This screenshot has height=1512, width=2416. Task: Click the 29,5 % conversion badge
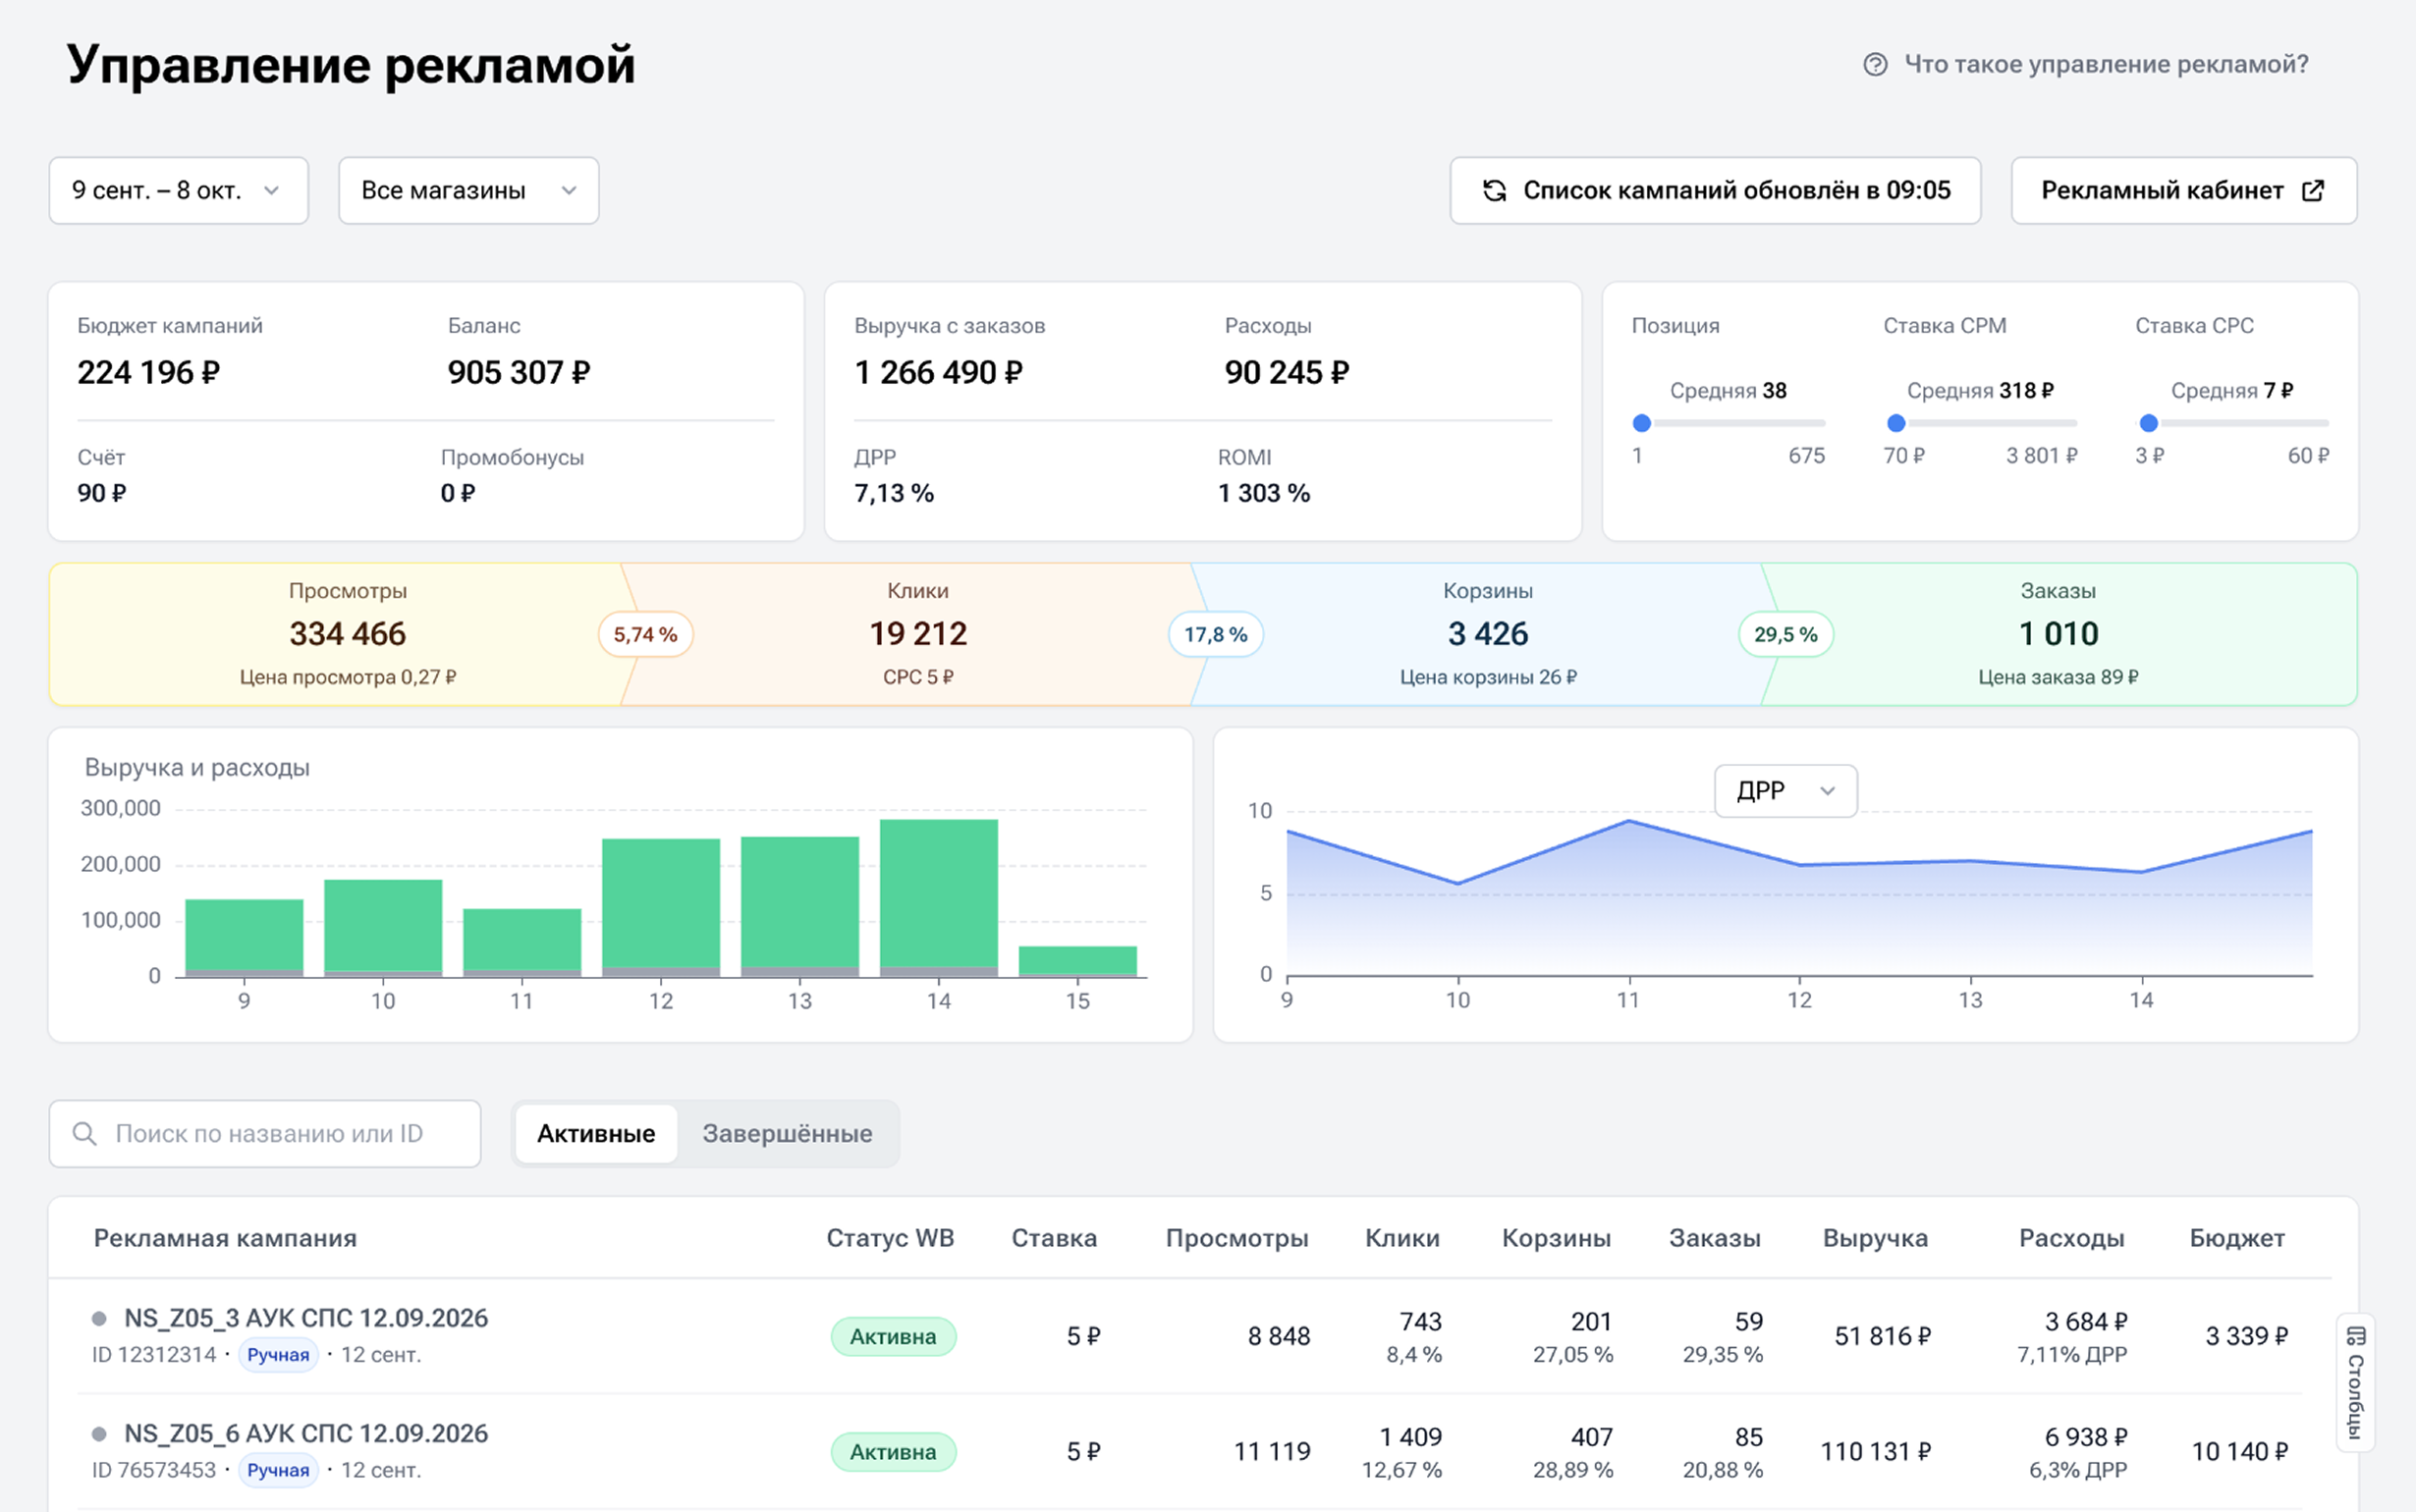1786,635
